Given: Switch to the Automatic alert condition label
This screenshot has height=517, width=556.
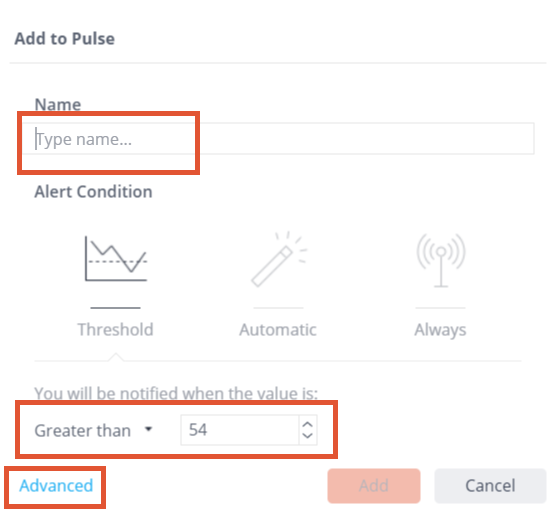Looking at the screenshot, I should [278, 330].
